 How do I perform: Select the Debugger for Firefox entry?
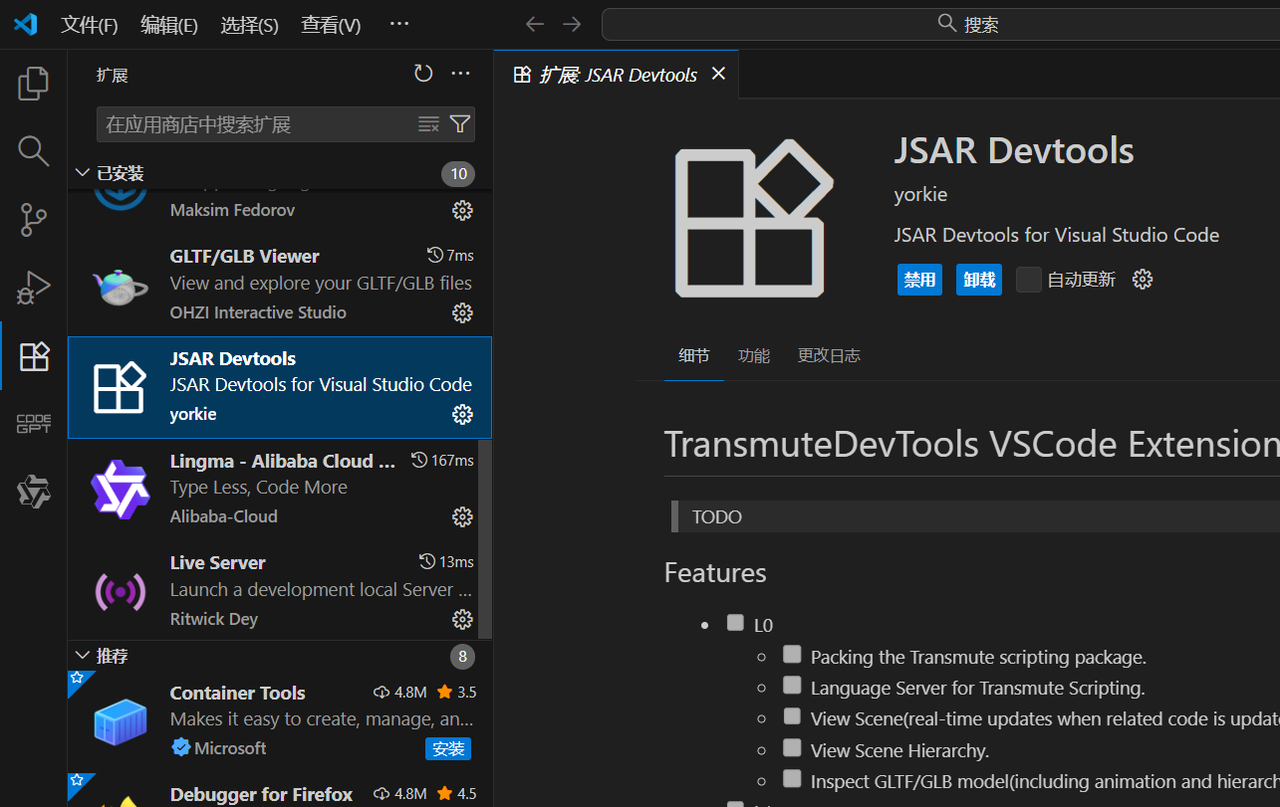[x=280, y=791]
